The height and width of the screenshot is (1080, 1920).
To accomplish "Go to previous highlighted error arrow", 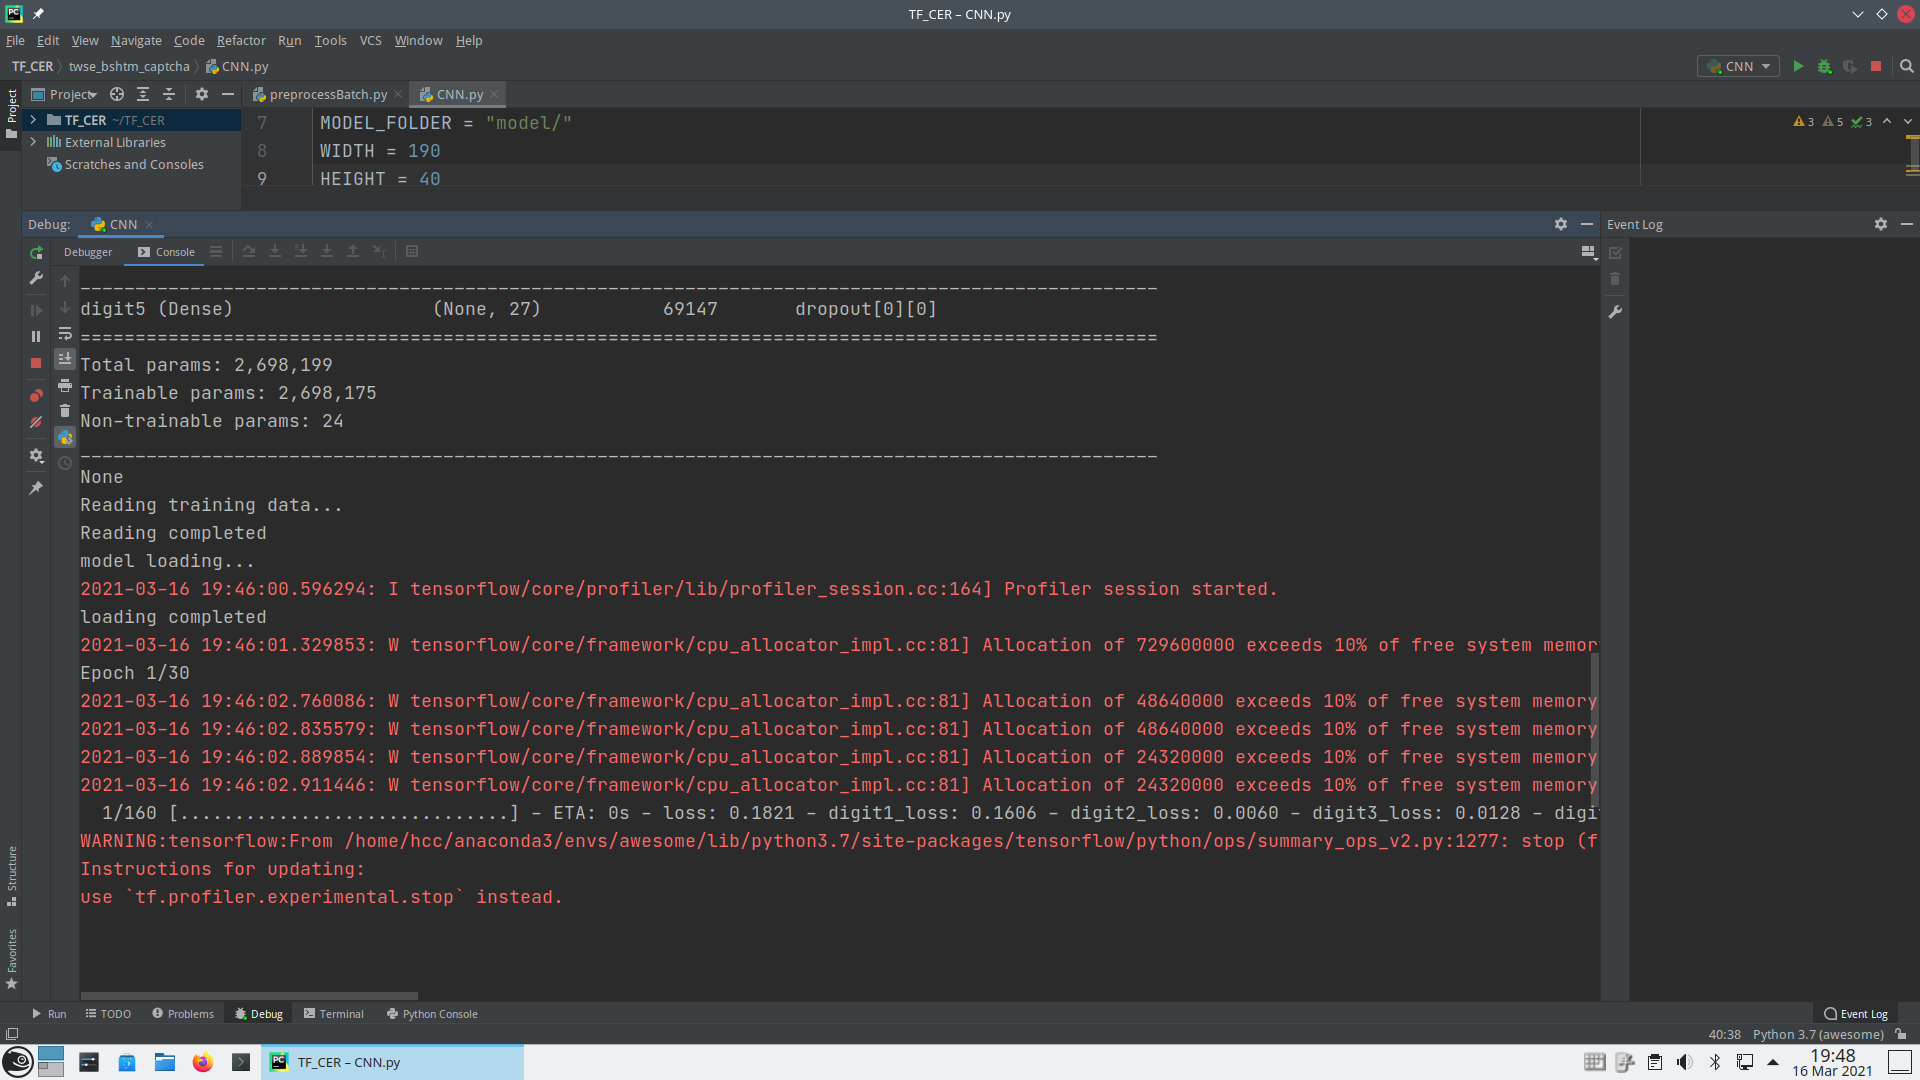I will pyautogui.click(x=1887, y=121).
